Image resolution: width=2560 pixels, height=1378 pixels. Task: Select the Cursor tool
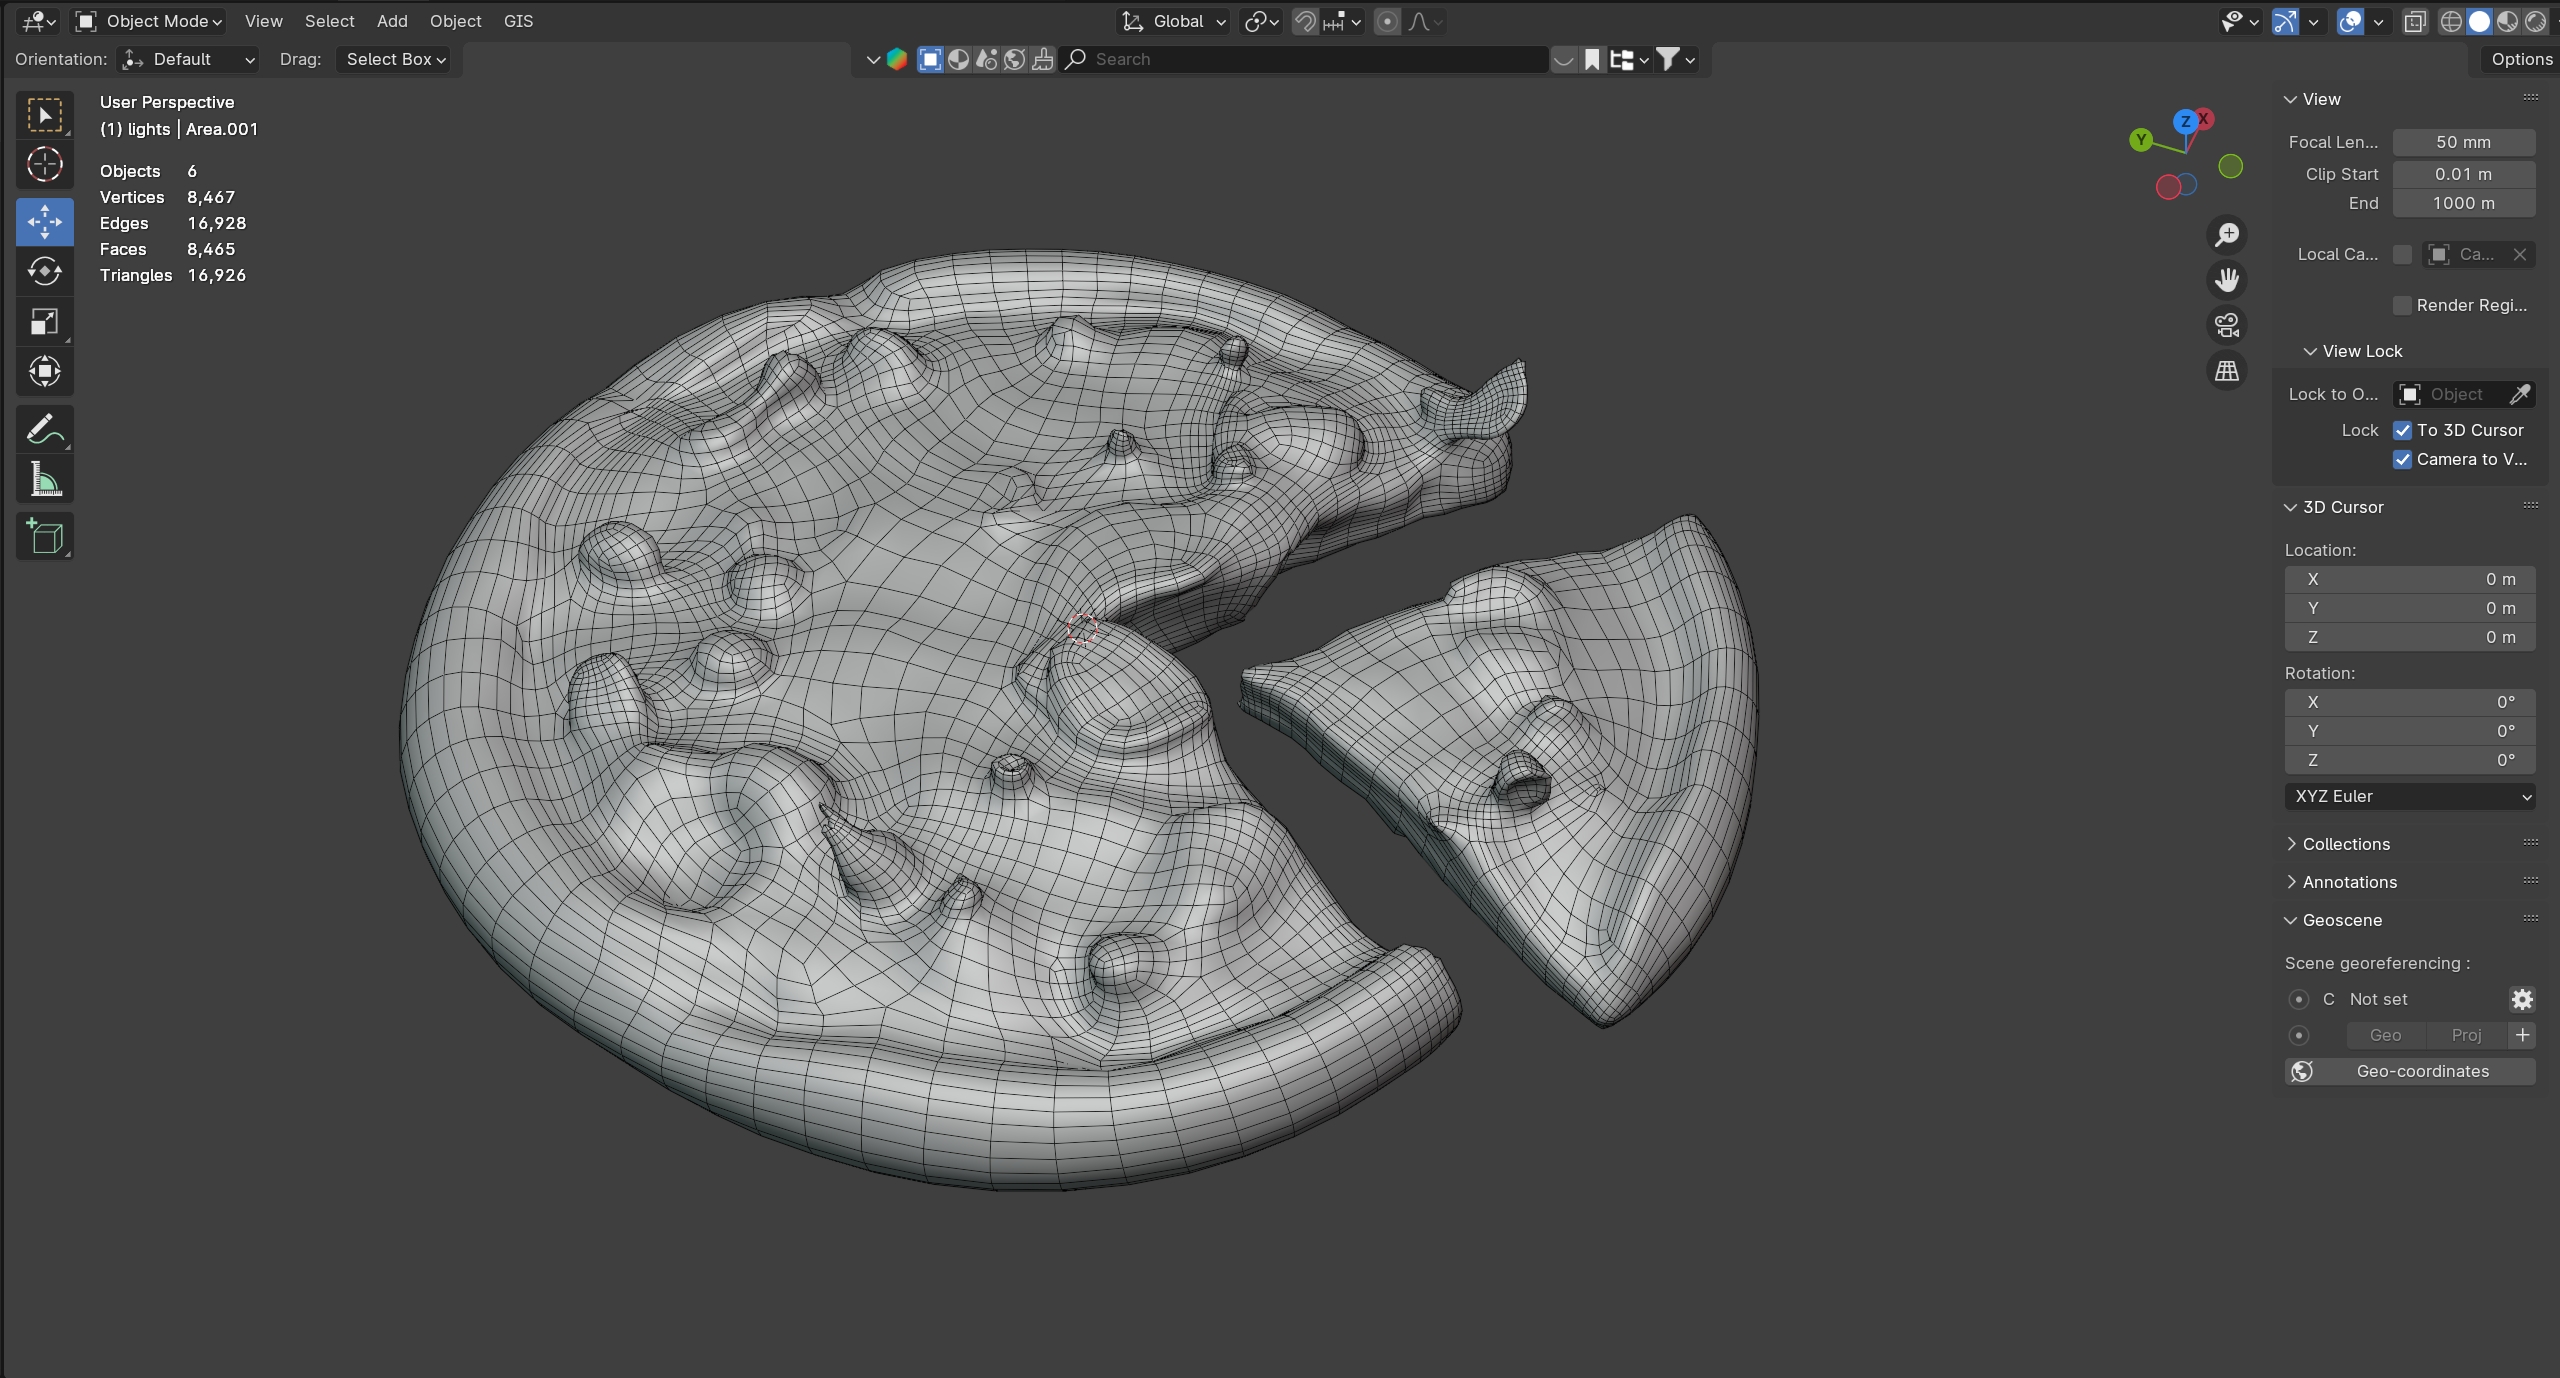[x=44, y=165]
